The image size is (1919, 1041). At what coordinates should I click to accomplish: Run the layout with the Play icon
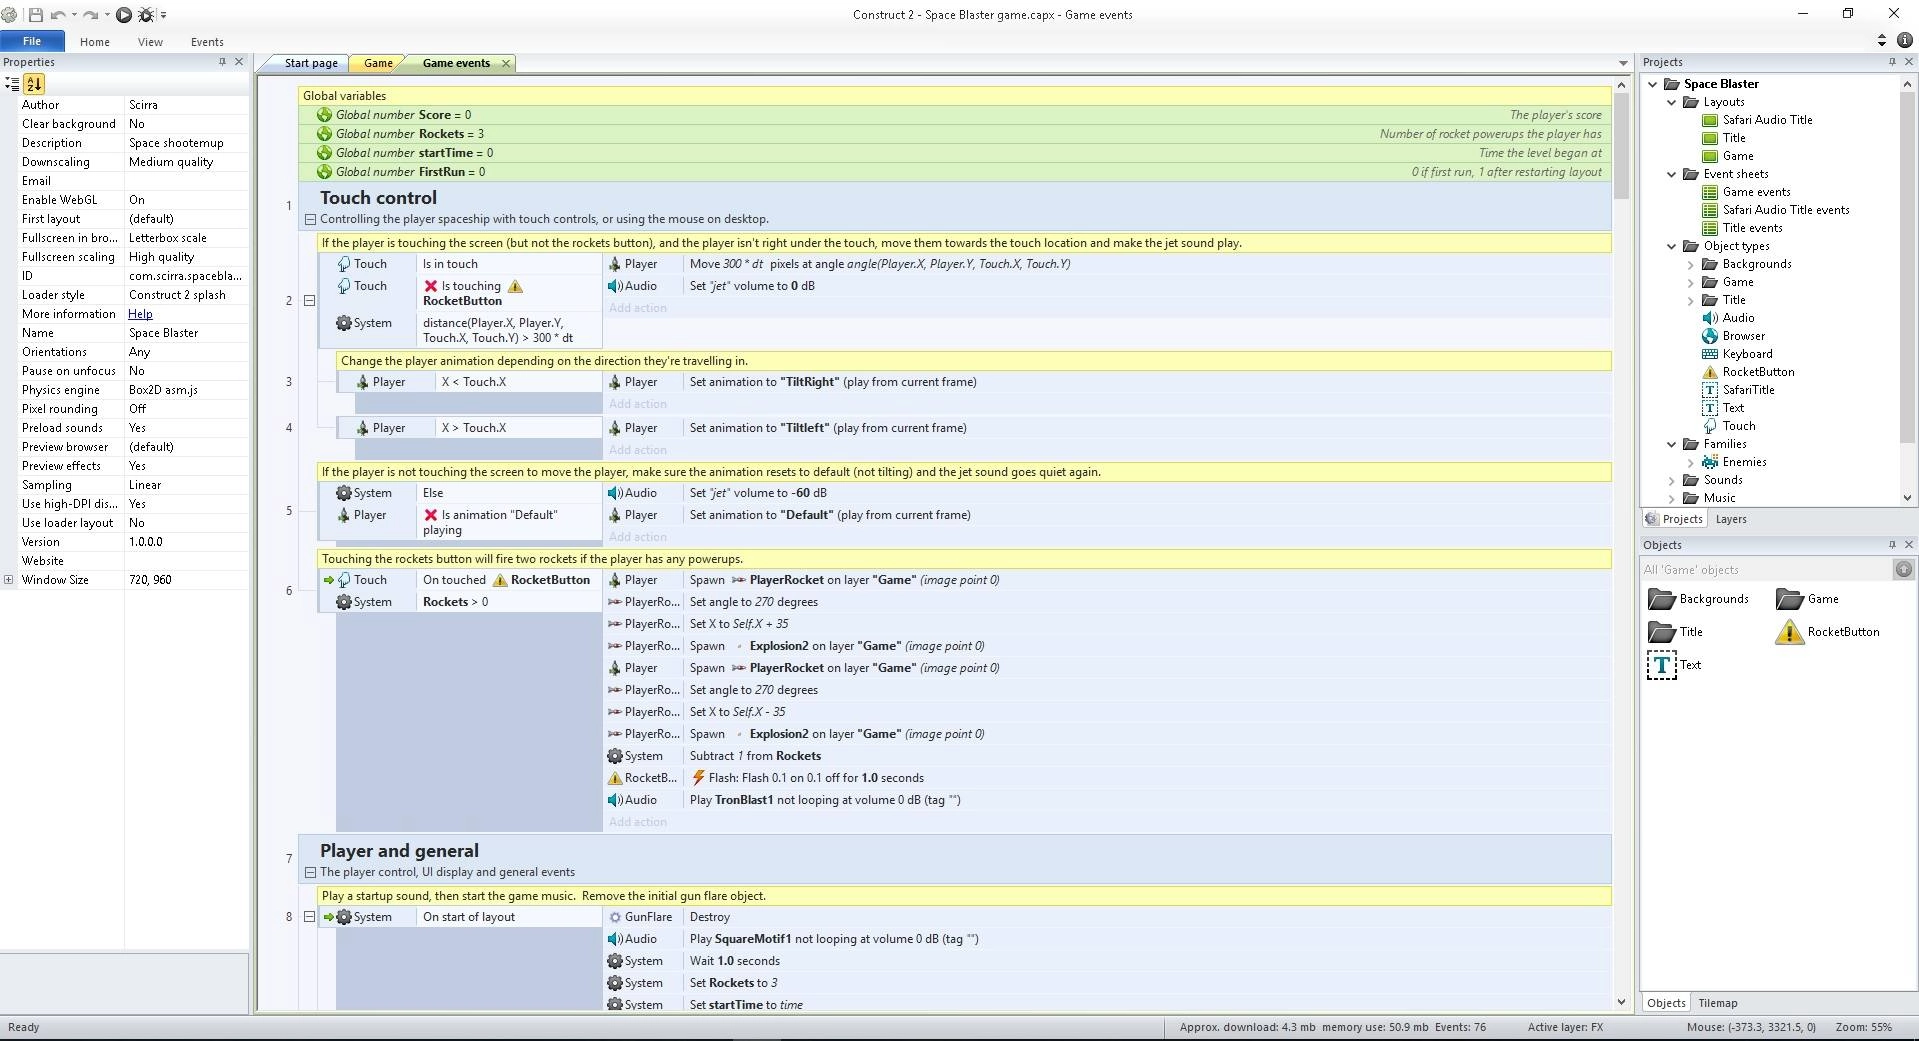tap(124, 14)
